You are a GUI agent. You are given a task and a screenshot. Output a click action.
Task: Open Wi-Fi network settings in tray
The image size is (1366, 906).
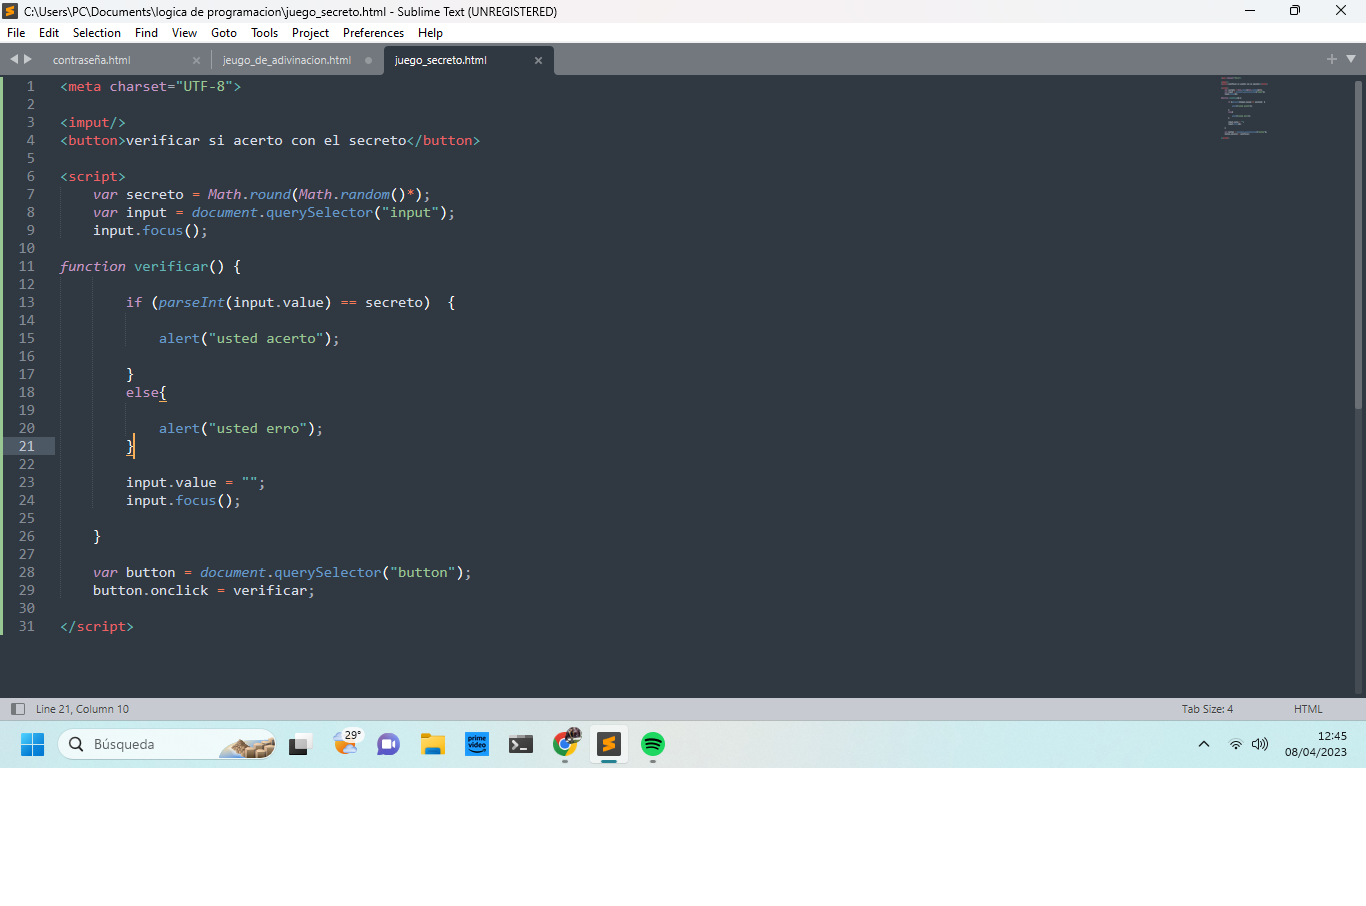1236,744
